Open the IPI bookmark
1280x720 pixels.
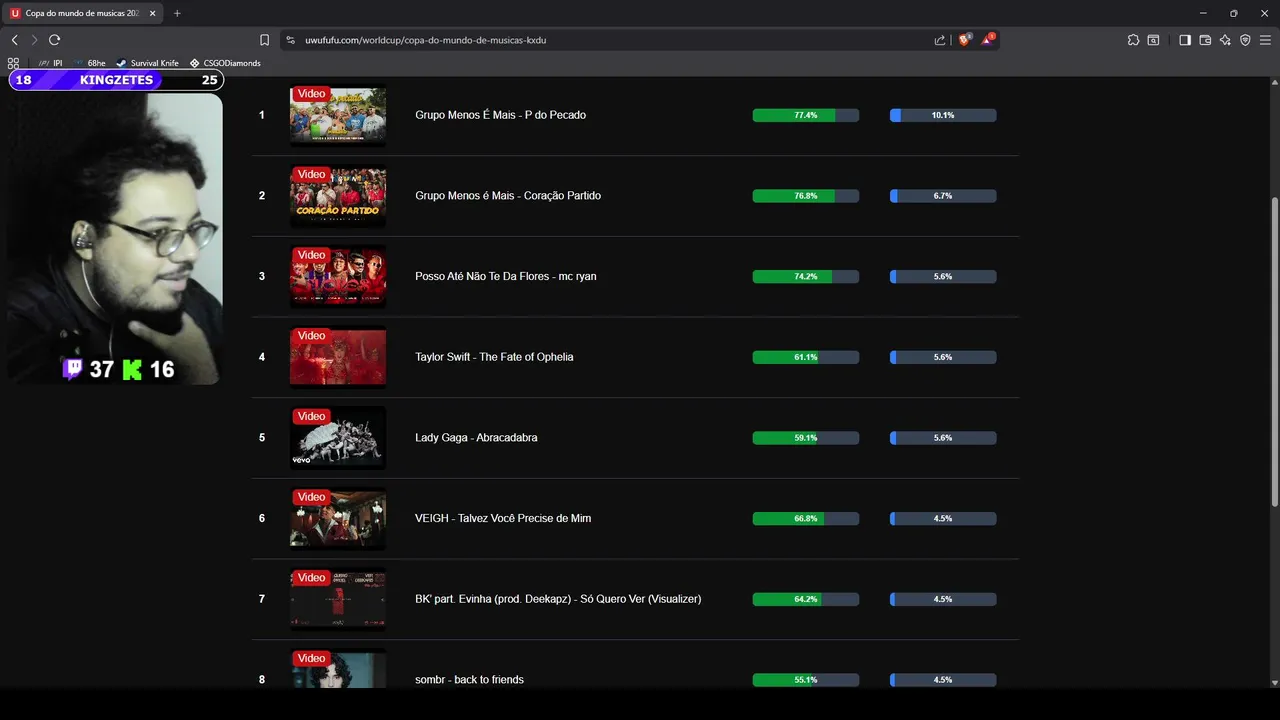click(x=51, y=63)
